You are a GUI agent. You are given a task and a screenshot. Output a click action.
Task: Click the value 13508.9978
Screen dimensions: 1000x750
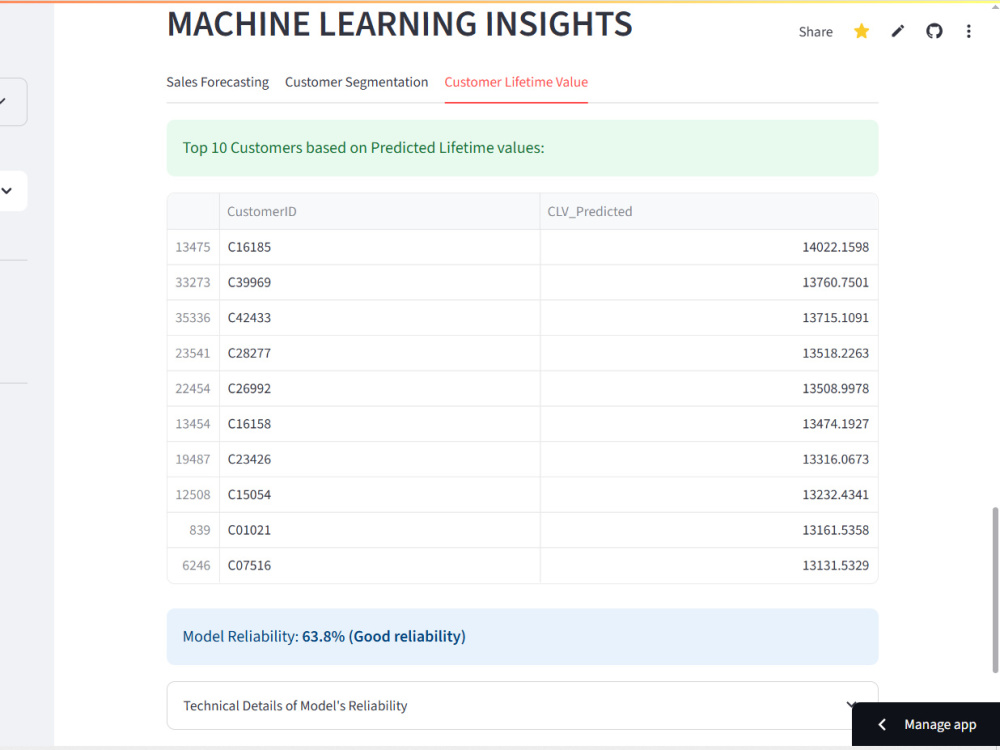point(835,388)
